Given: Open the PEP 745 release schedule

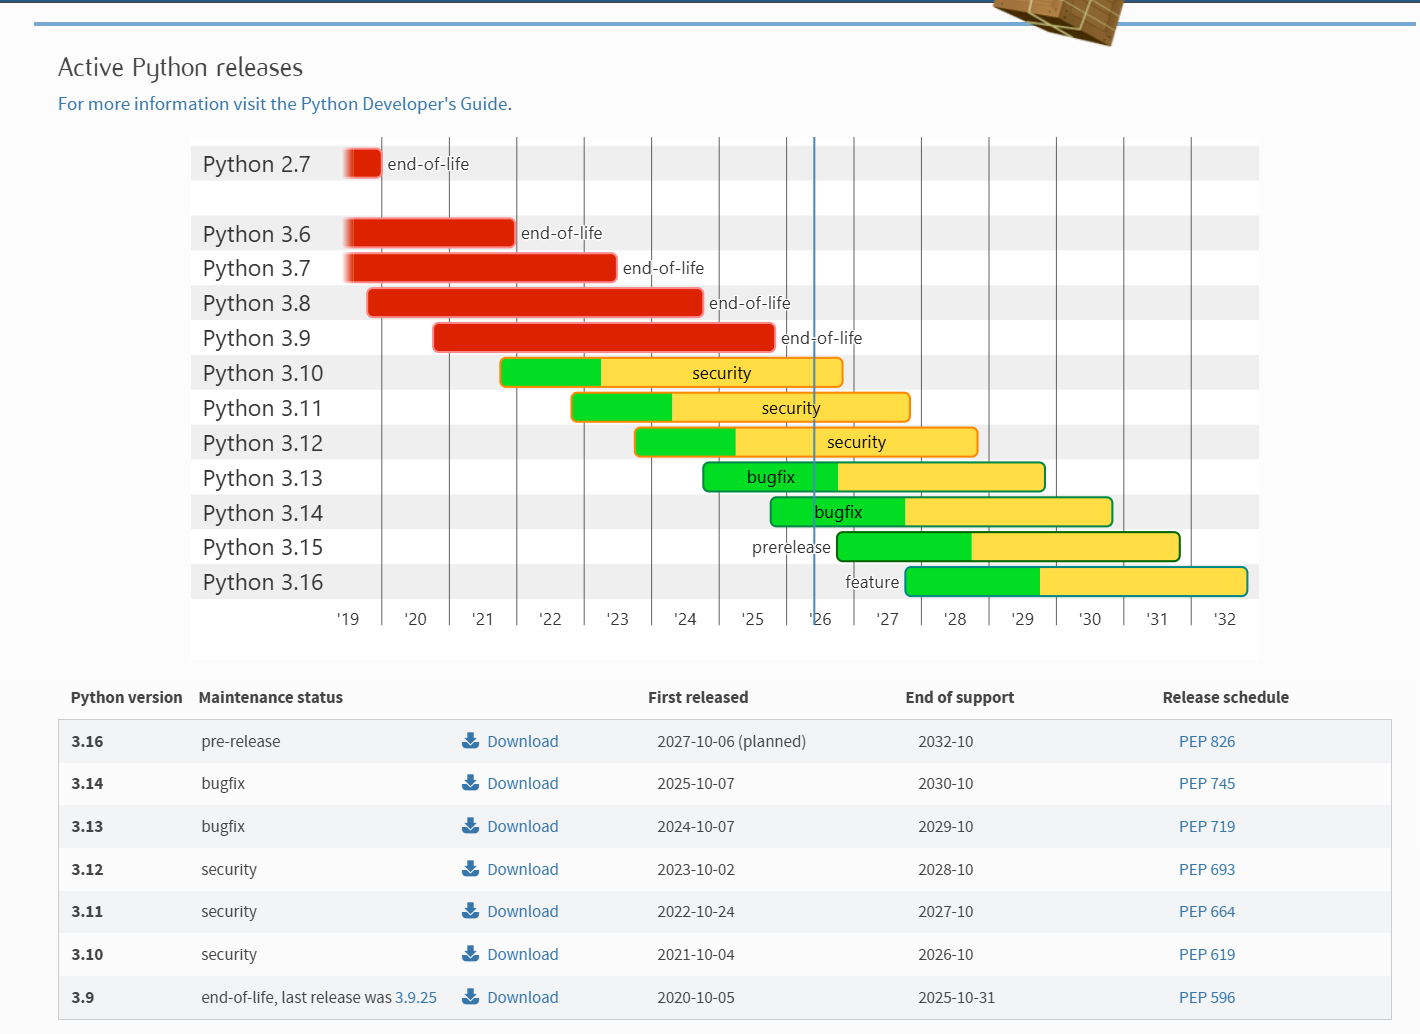Looking at the screenshot, I should pyautogui.click(x=1207, y=783).
